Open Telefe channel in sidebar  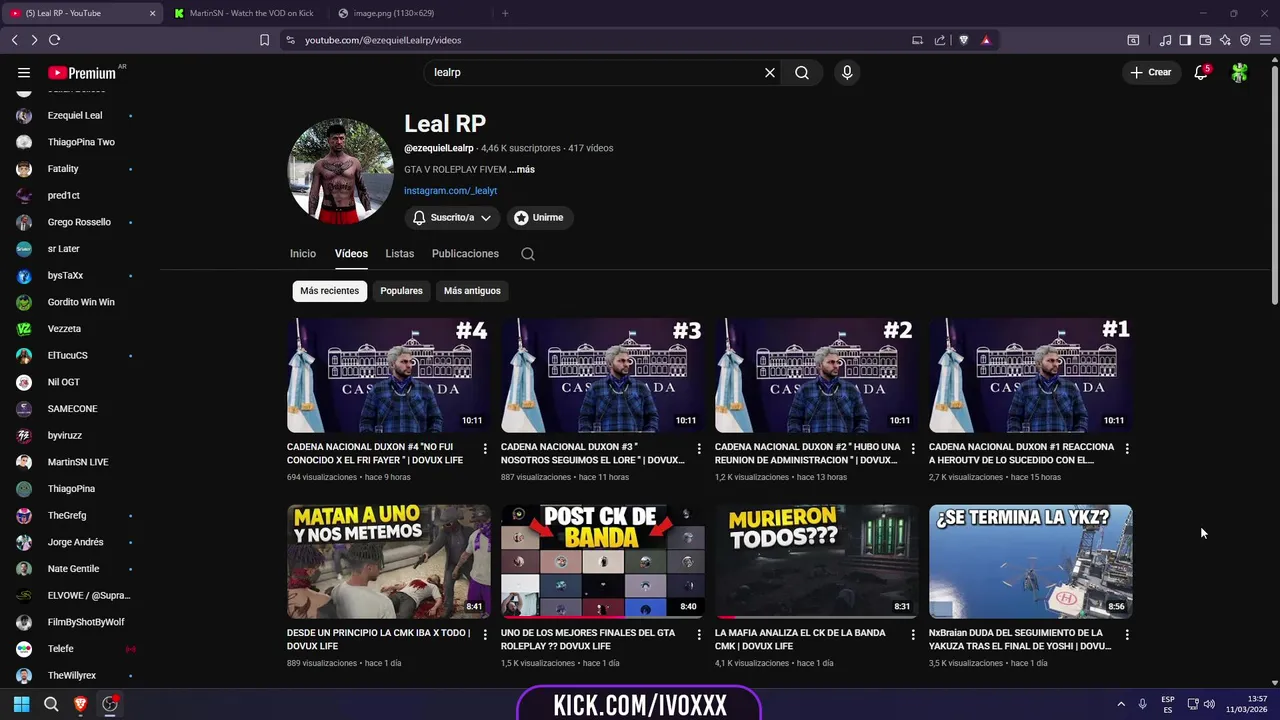(75, 649)
